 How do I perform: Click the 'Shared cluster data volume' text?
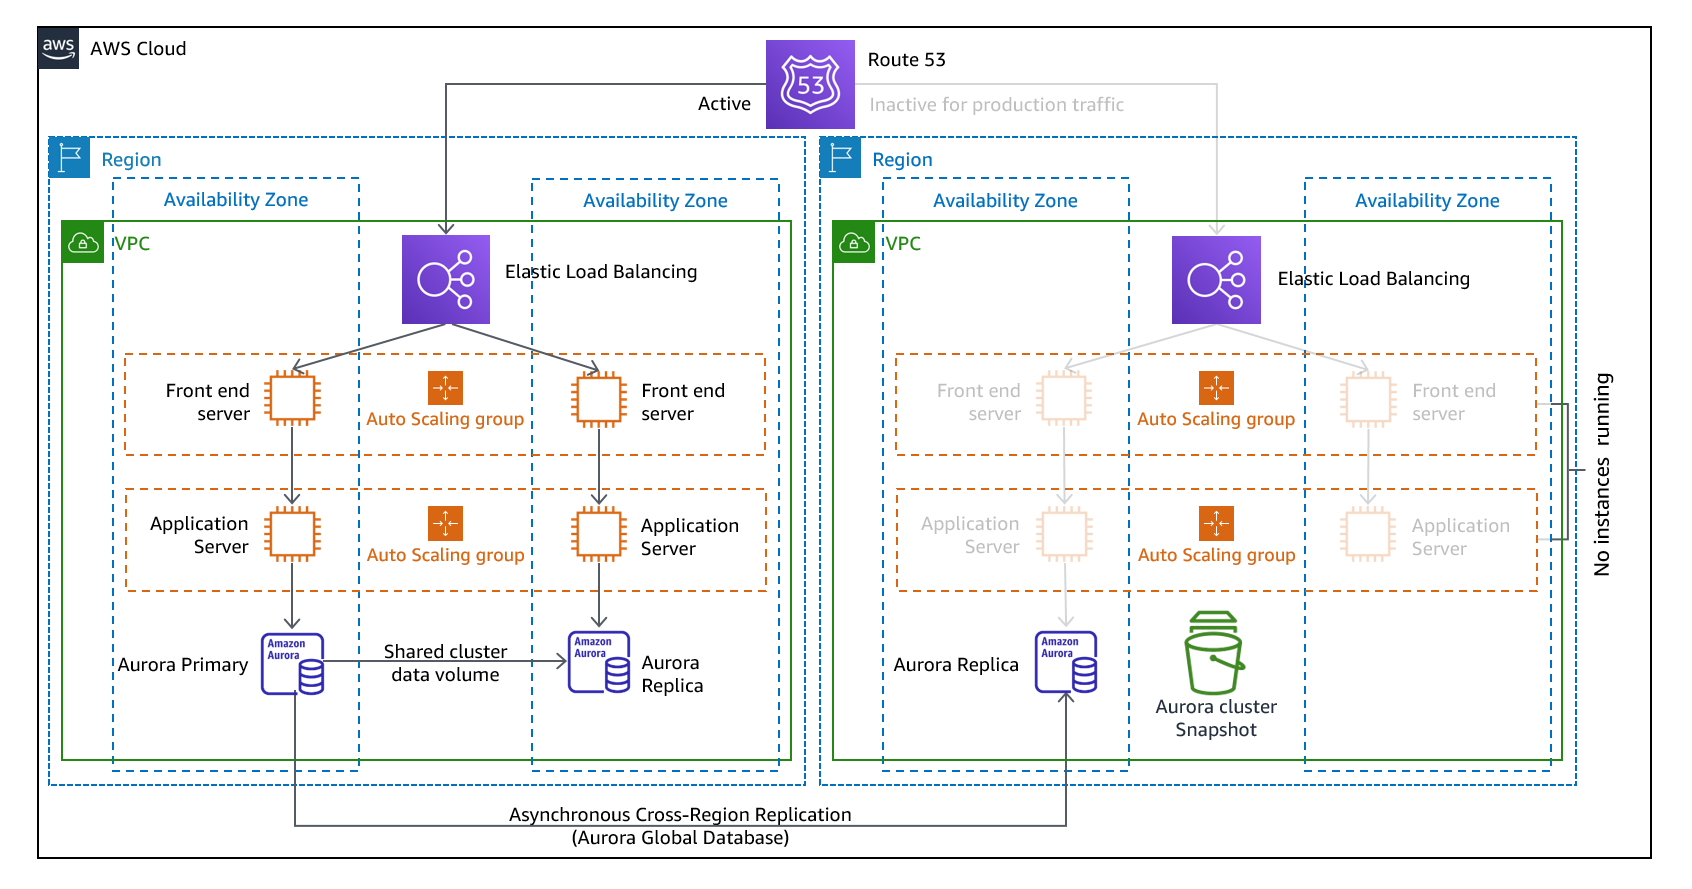pos(445,663)
